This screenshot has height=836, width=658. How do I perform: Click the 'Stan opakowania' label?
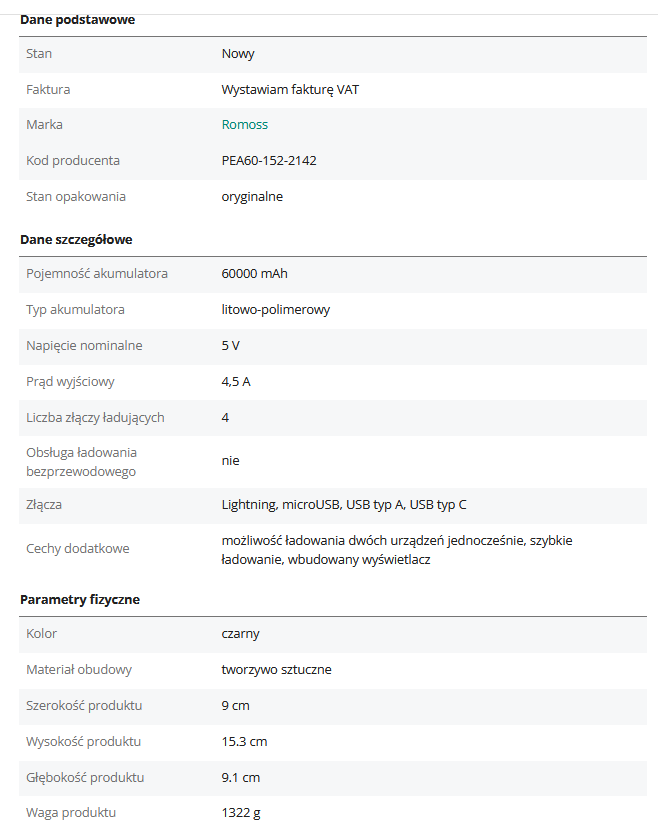pyautogui.click(x=76, y=197)
